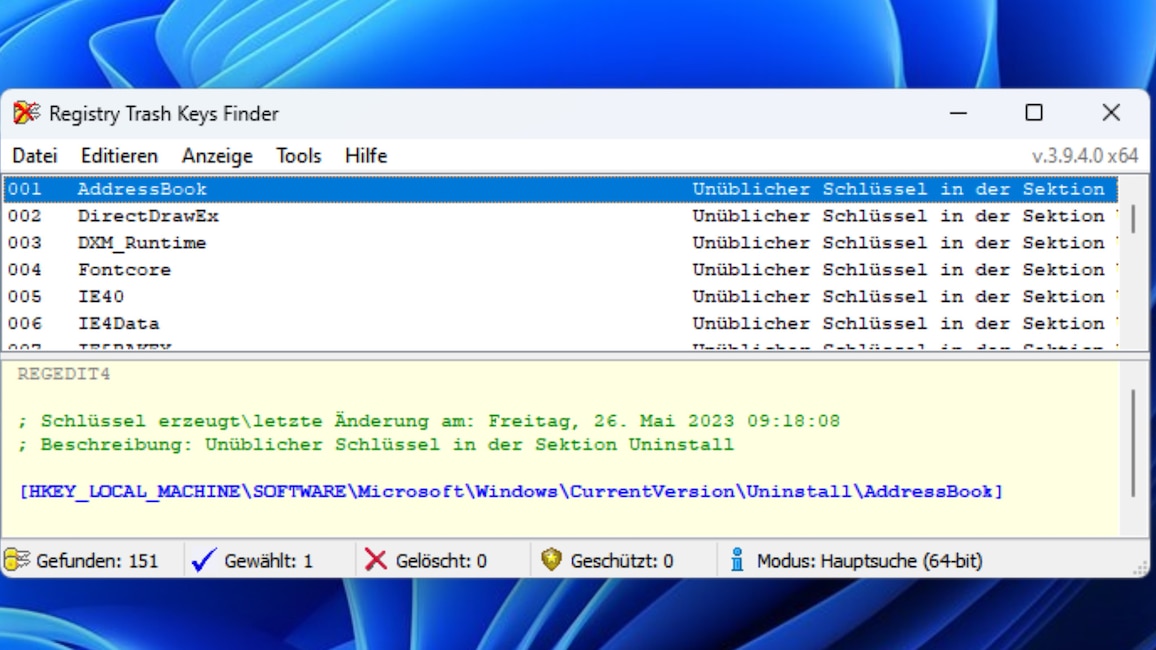Click the red X Gelöscht icon
This screenshot has width=1156, height=650.
(x=376, y=560)
